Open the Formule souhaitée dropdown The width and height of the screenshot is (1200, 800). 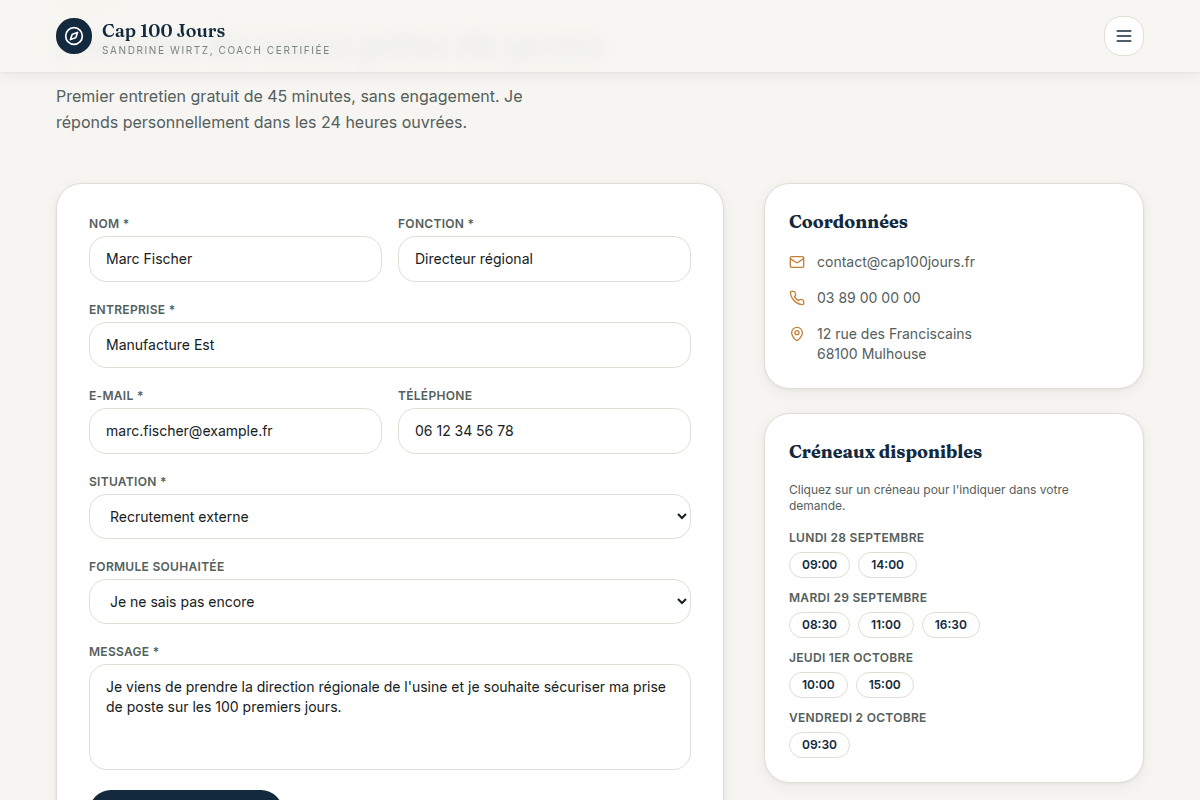click(390, 602)
